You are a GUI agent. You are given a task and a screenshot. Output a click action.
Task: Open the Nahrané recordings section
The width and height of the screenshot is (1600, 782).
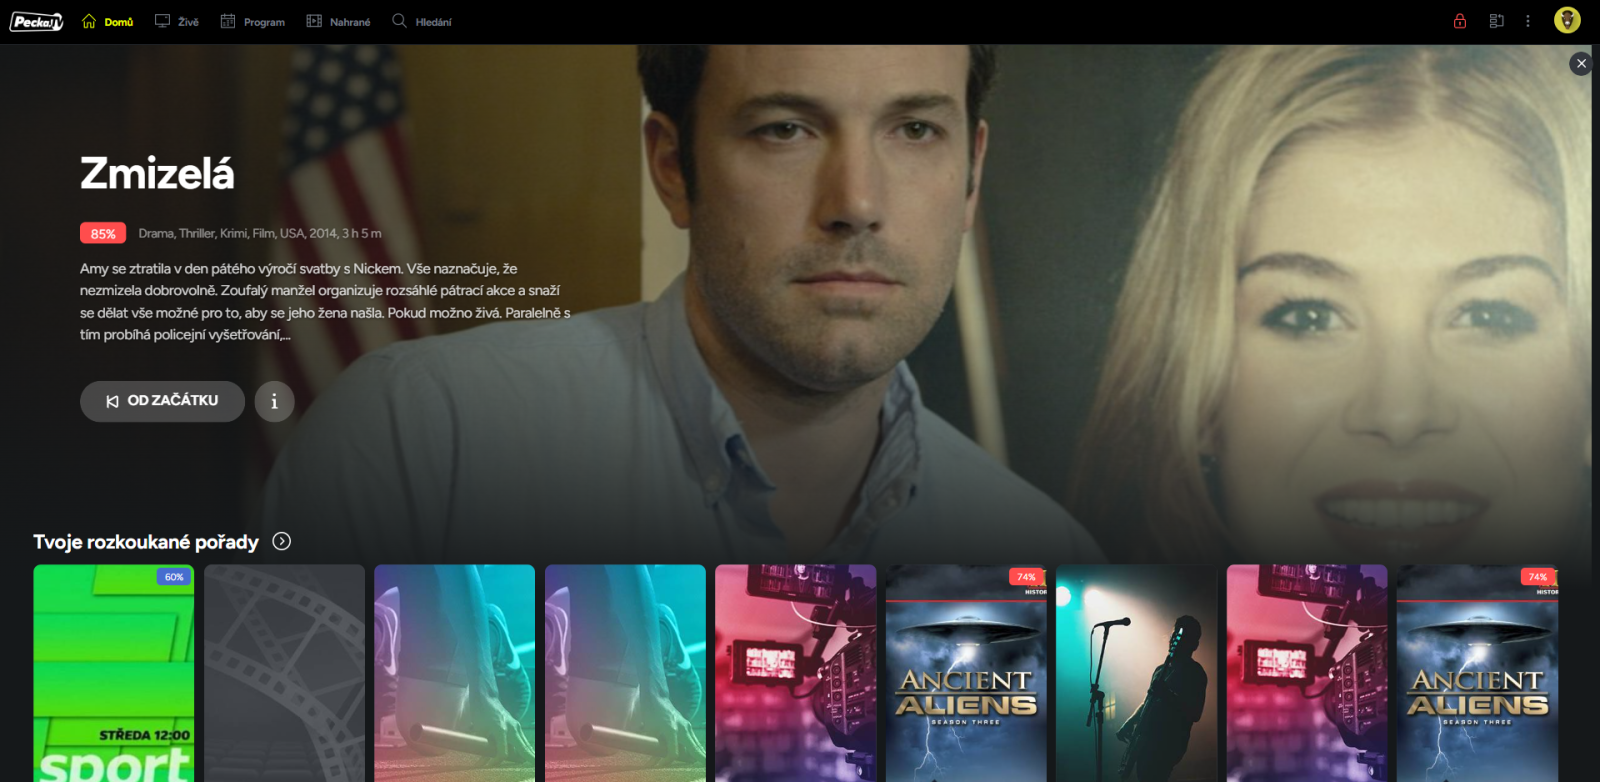coord(338,22)
